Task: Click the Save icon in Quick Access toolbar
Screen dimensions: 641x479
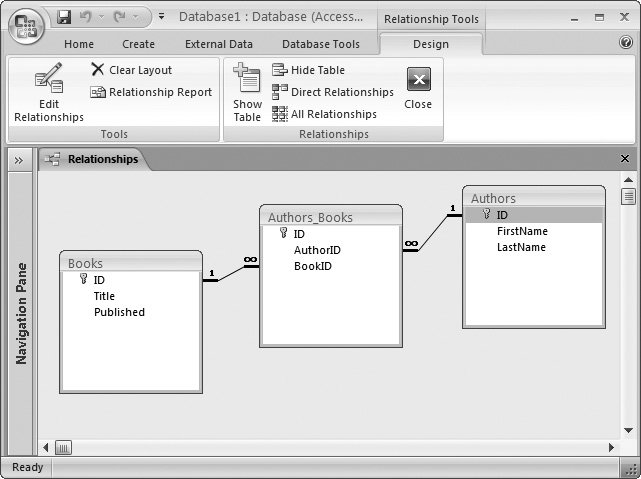Action: (x=65, y=18)
